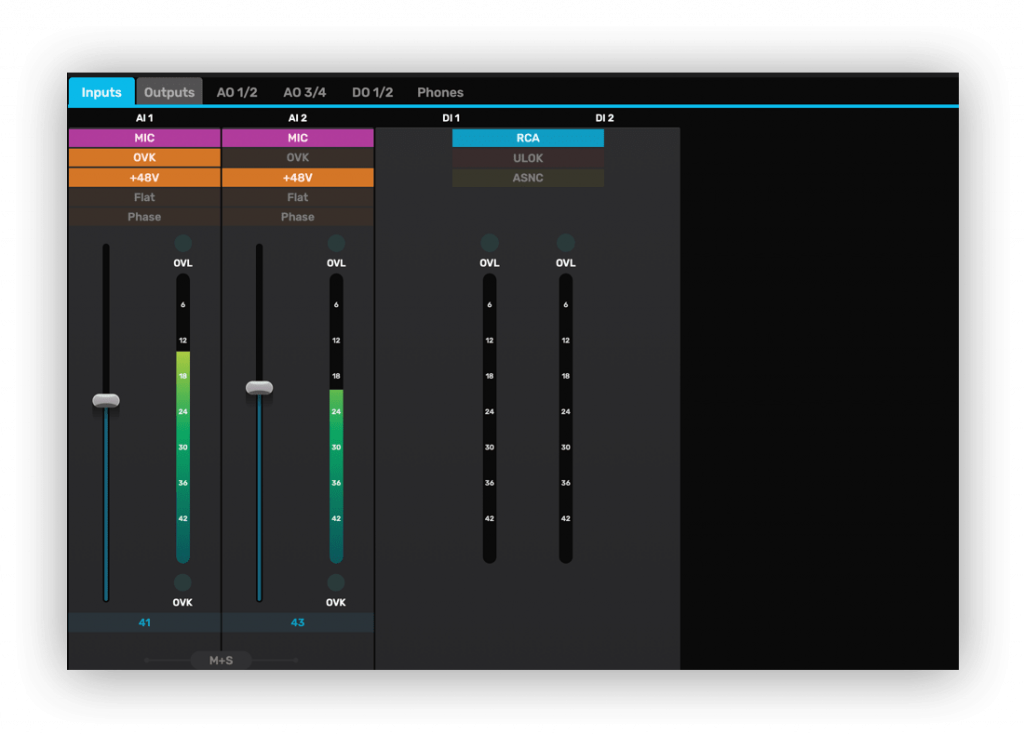Click the AI 1 gain fader handle
Image resolution: width=1024 pixels, height=735 pixels.
[x=105, y=400]
